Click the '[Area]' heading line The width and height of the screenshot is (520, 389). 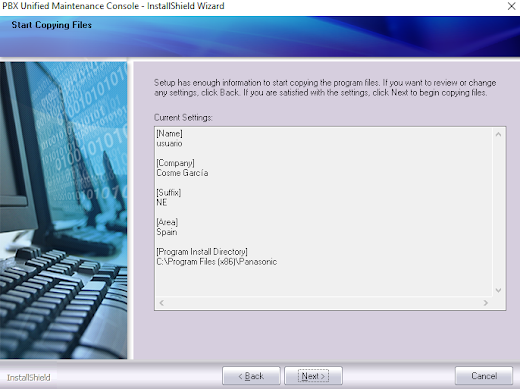[x=167, y=222]
